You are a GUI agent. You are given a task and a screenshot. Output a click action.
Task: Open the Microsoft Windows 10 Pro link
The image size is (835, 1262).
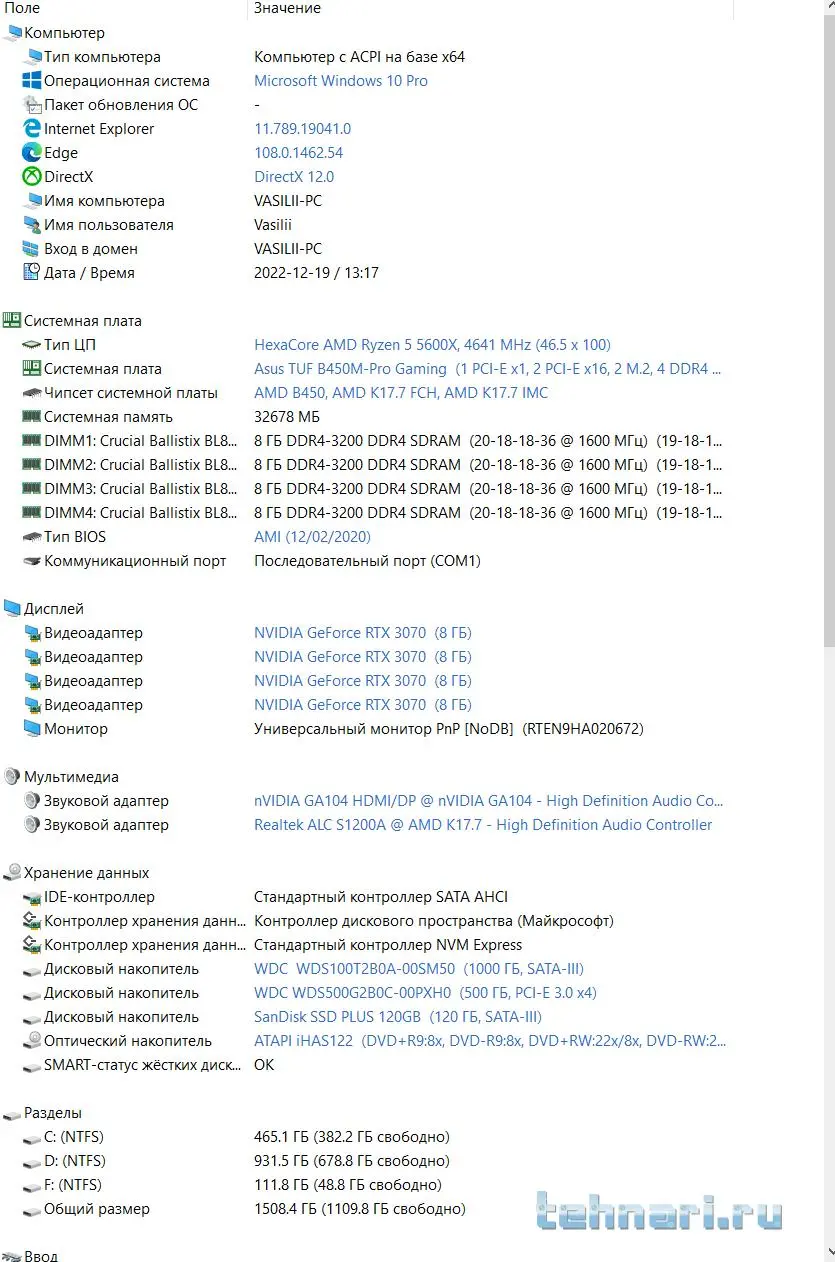[341, 81]
